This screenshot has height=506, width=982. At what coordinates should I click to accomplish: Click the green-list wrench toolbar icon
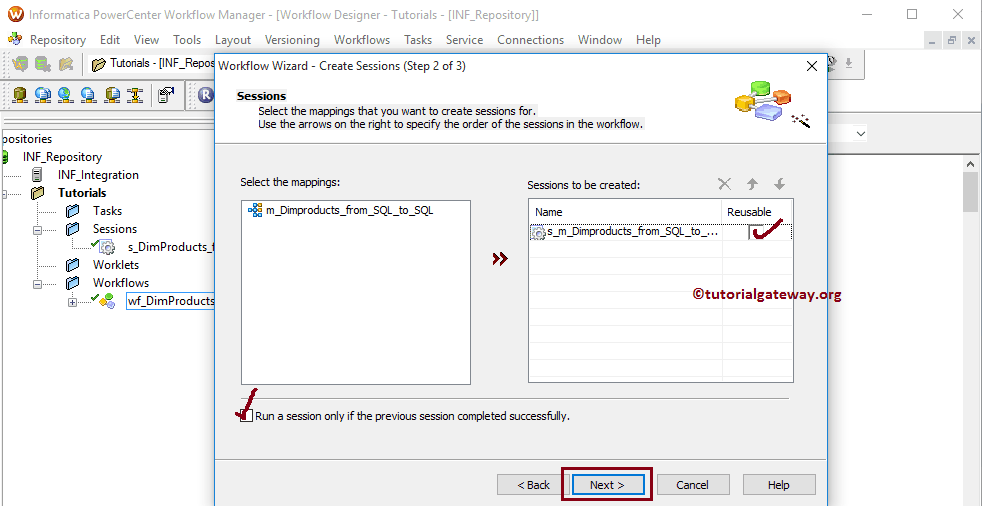[x=43, y=63]
